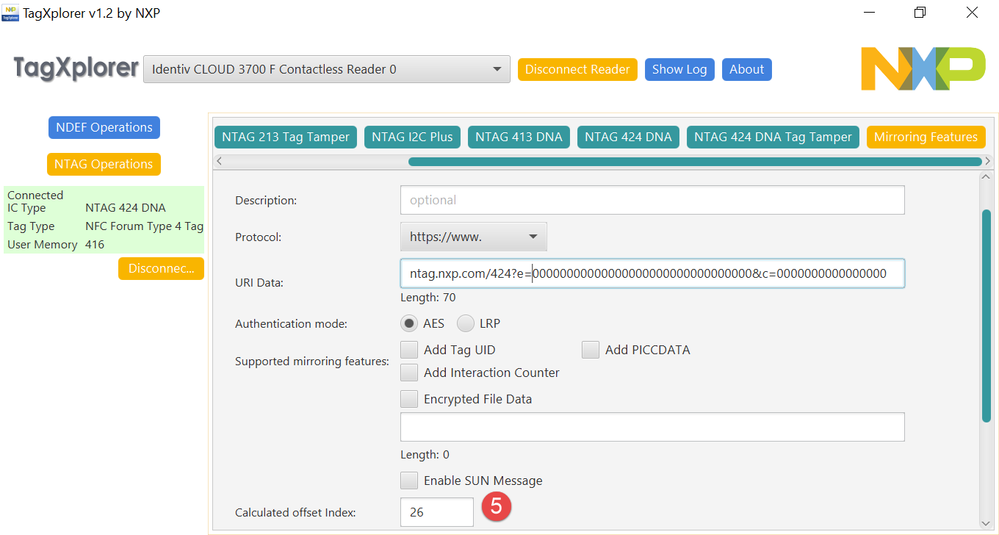Viewport: 999px width, 535px height.
Task: Open NTAG 424 DNA tab
Action: 628,137
